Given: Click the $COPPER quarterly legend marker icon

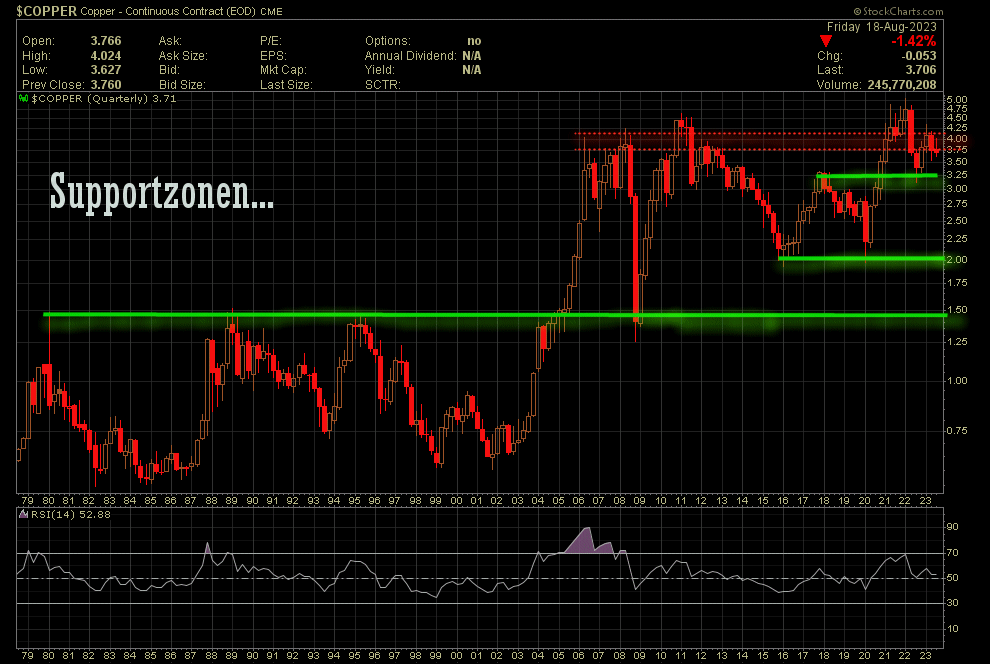Looking at the screenshot, I should [x=23, y=98].
